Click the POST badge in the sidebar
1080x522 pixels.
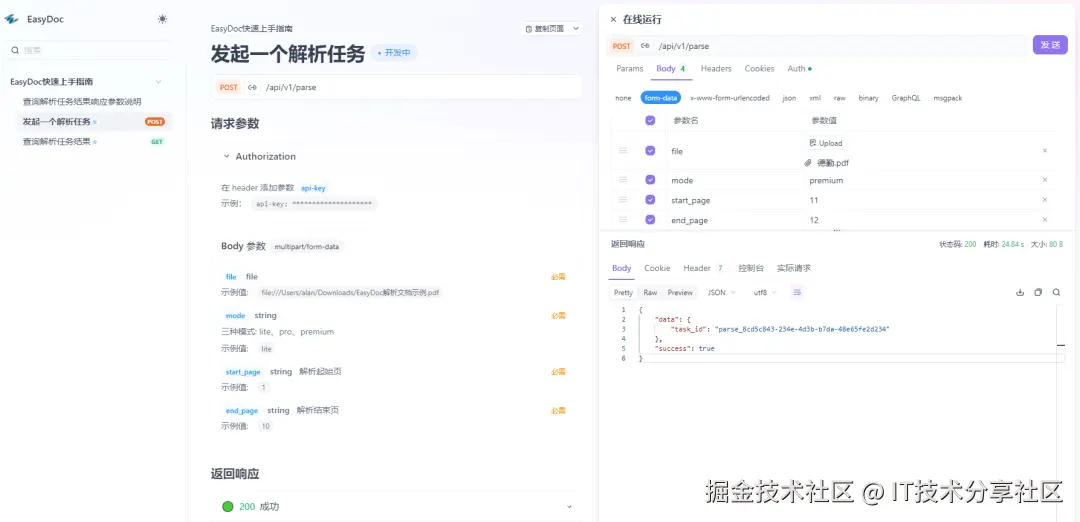point(155,122)
